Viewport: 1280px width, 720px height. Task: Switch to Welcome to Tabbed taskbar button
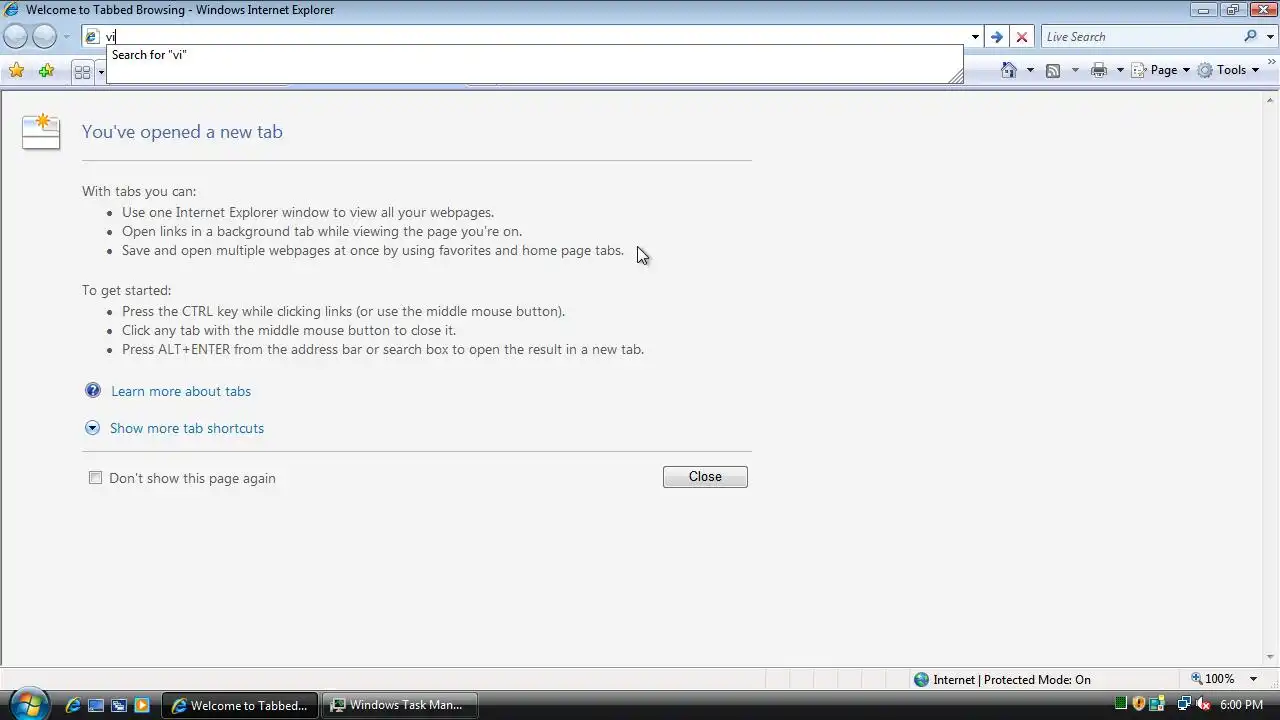[240, 705]
